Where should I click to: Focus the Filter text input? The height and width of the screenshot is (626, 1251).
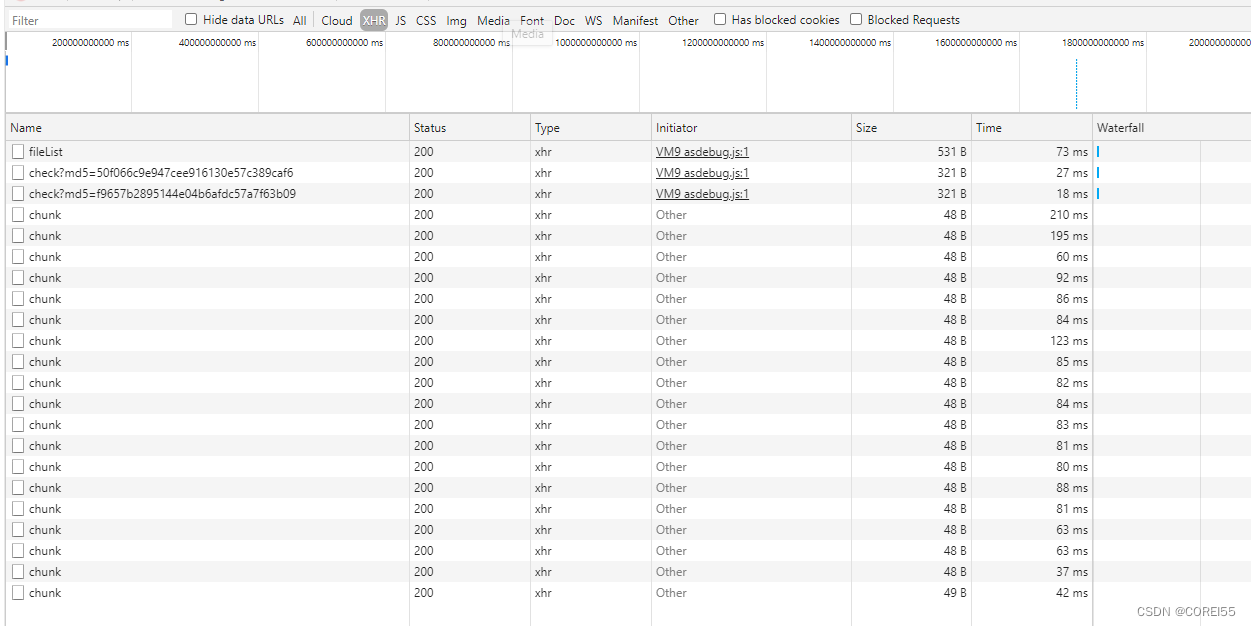tap(90, 20)
